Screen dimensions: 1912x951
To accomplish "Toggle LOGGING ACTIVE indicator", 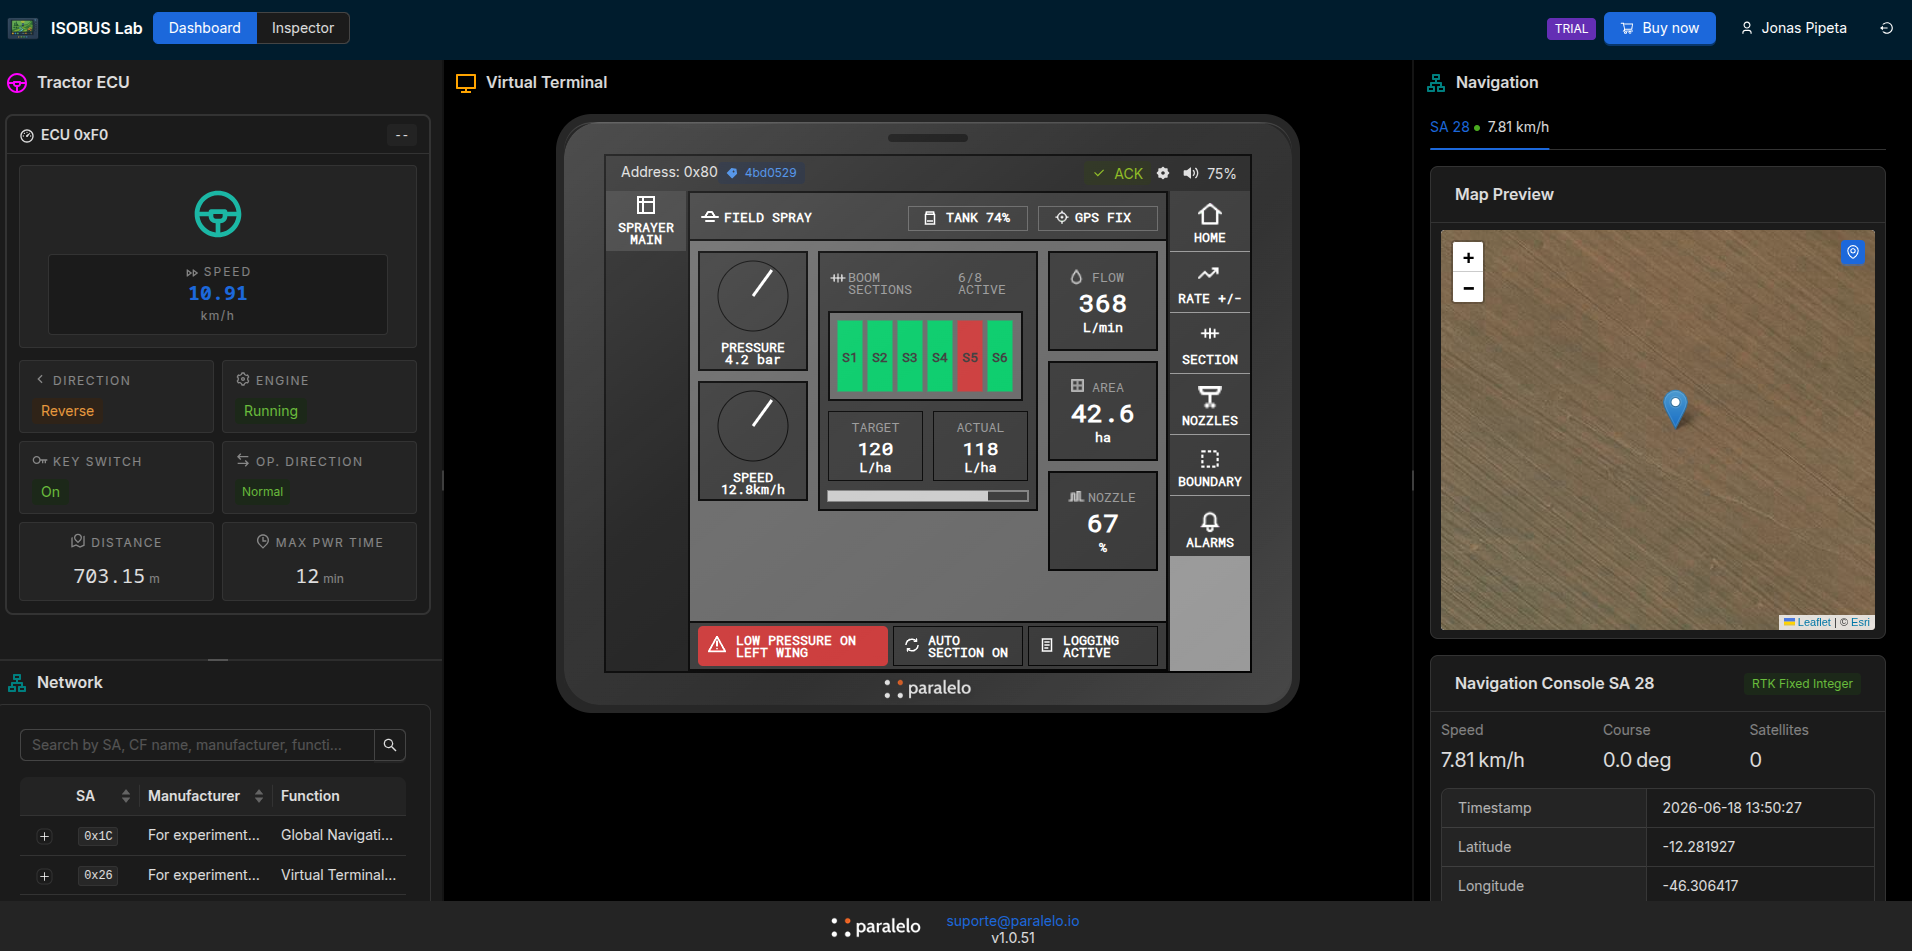I will point(1093,646).
